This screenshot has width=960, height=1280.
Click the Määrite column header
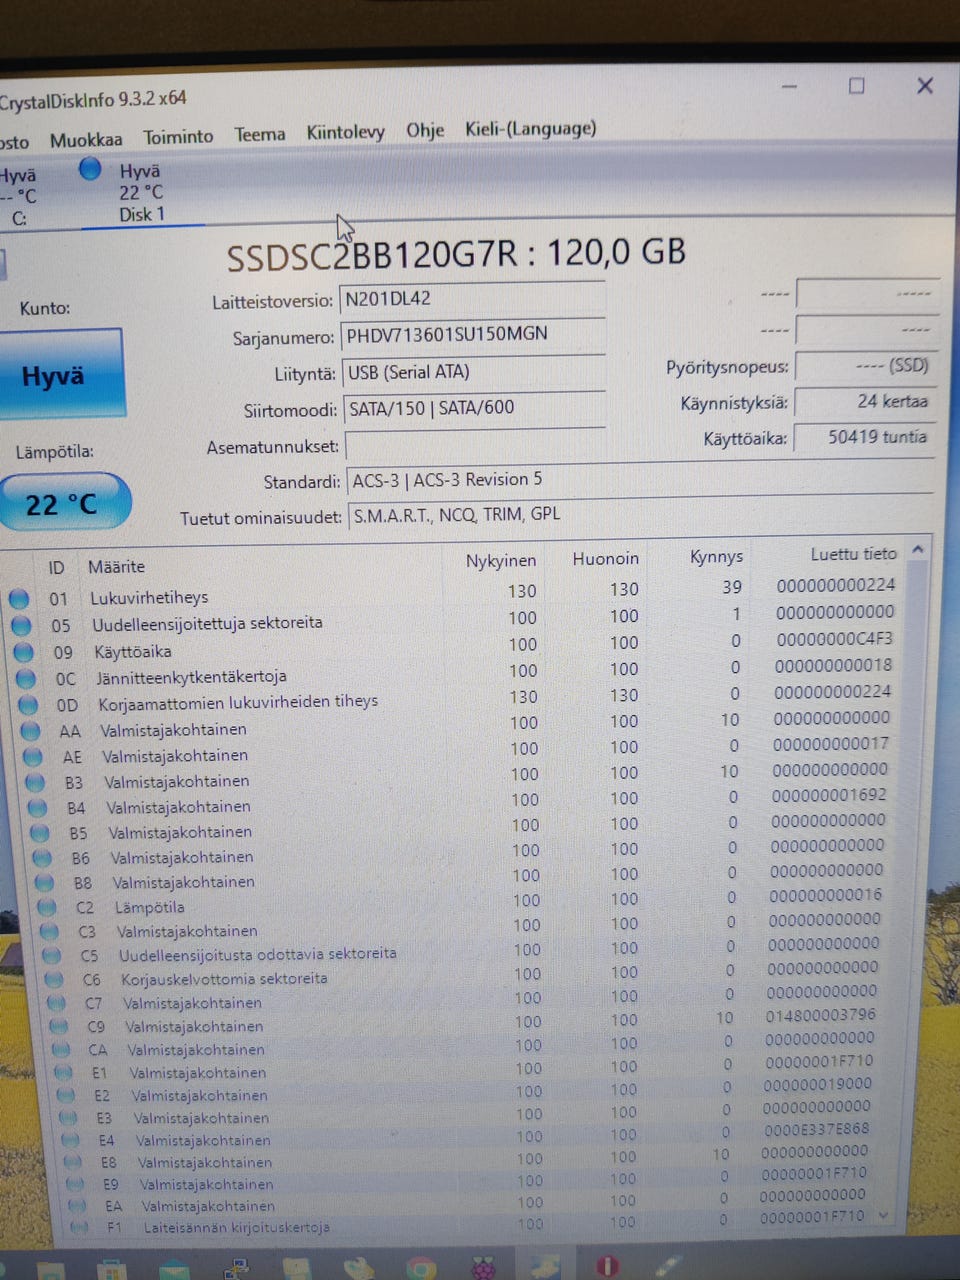tap(116, 567)
